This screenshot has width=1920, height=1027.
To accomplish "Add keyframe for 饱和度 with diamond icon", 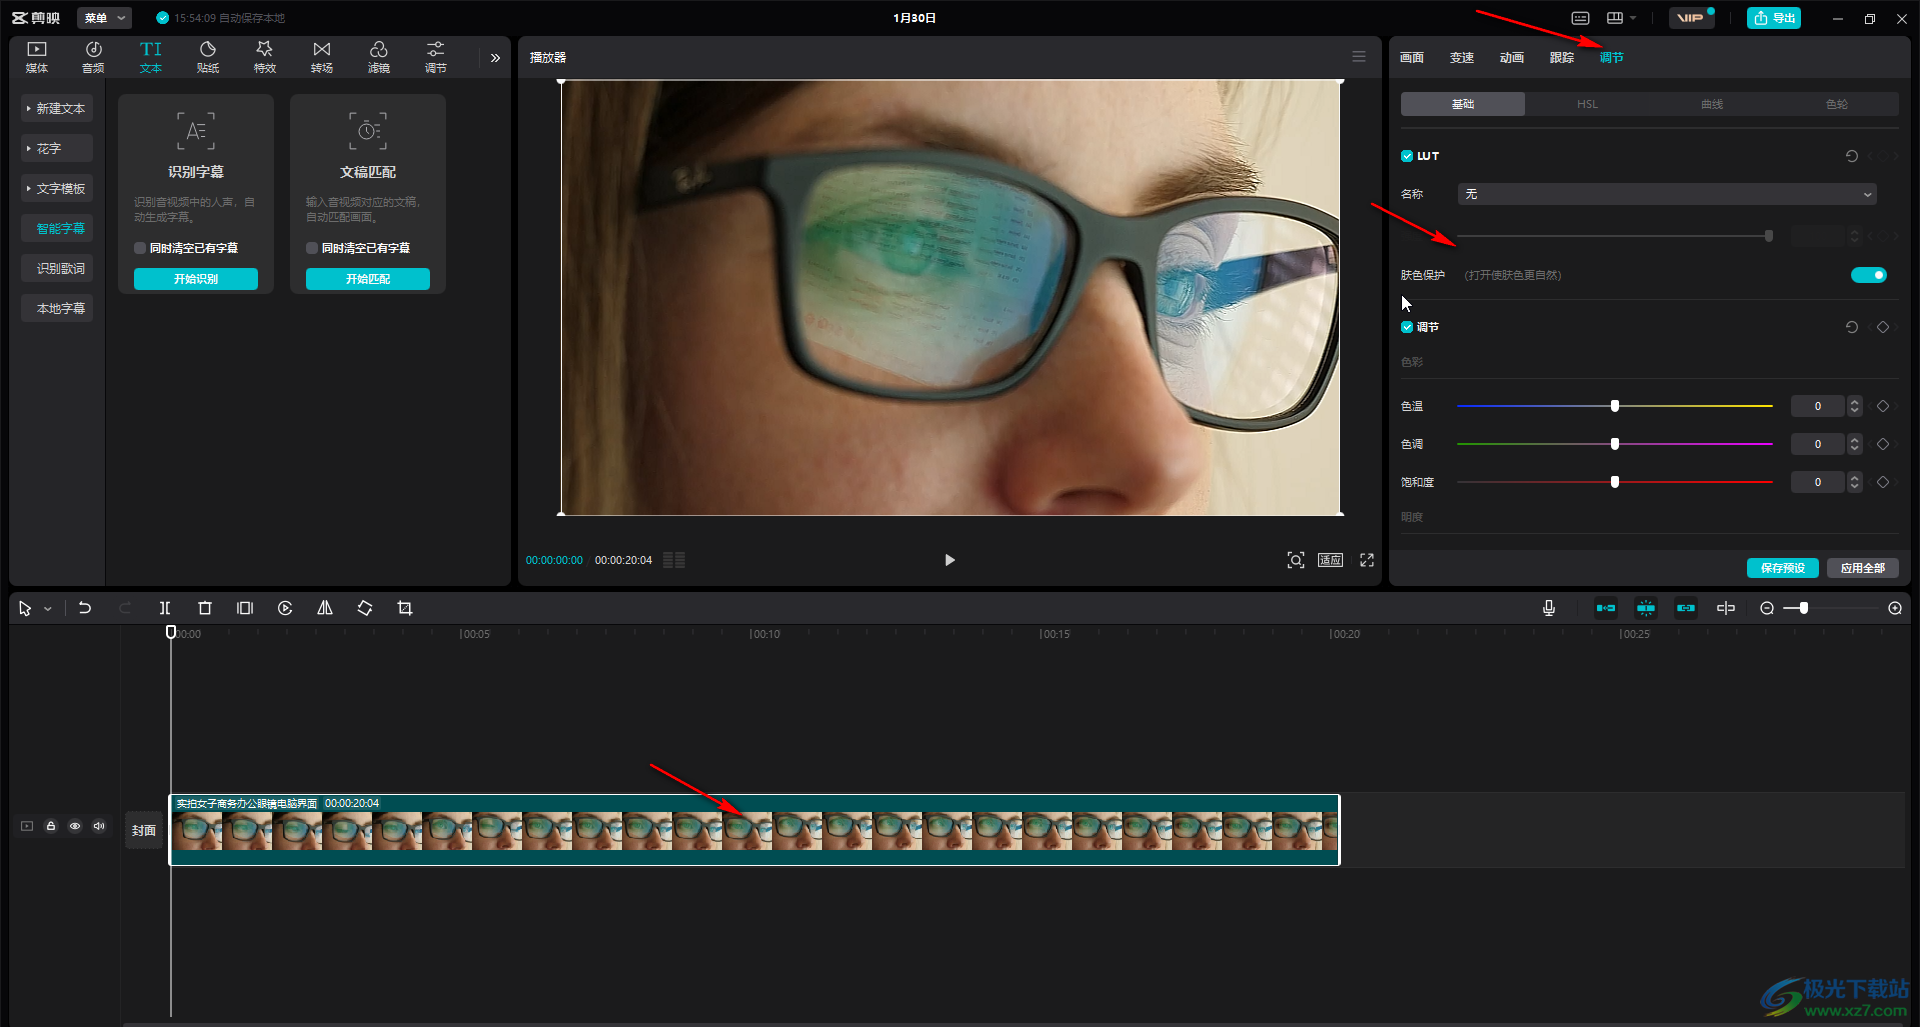I will [x=1883, y=482].
